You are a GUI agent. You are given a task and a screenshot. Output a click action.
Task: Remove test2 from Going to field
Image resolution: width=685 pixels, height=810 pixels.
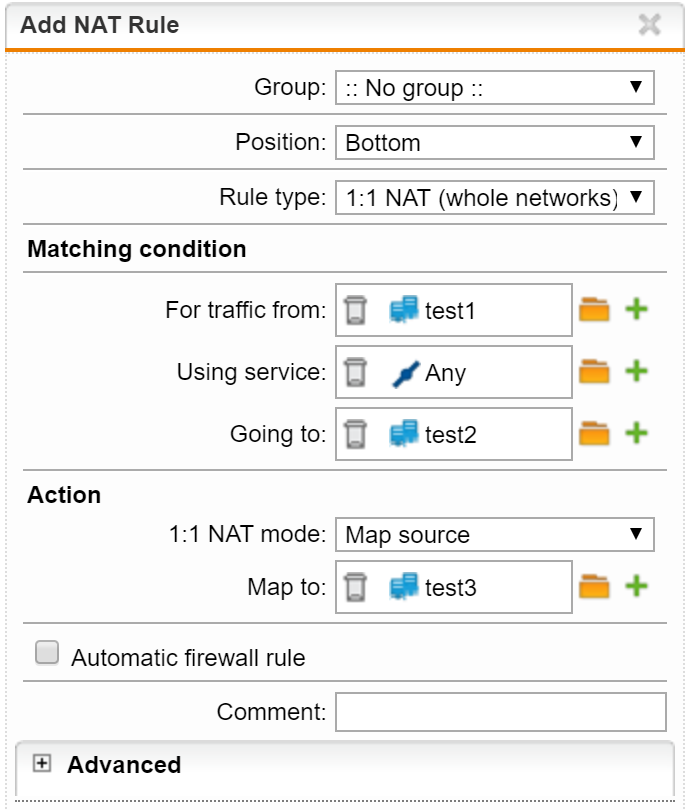[x=355, y=434]
